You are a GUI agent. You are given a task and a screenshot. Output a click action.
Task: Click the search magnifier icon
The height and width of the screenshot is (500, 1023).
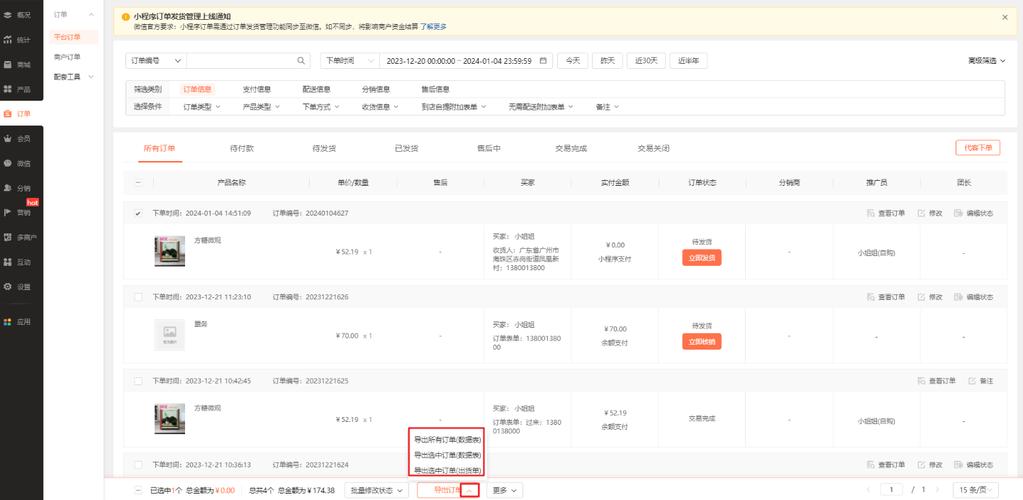tap(301, 61)
